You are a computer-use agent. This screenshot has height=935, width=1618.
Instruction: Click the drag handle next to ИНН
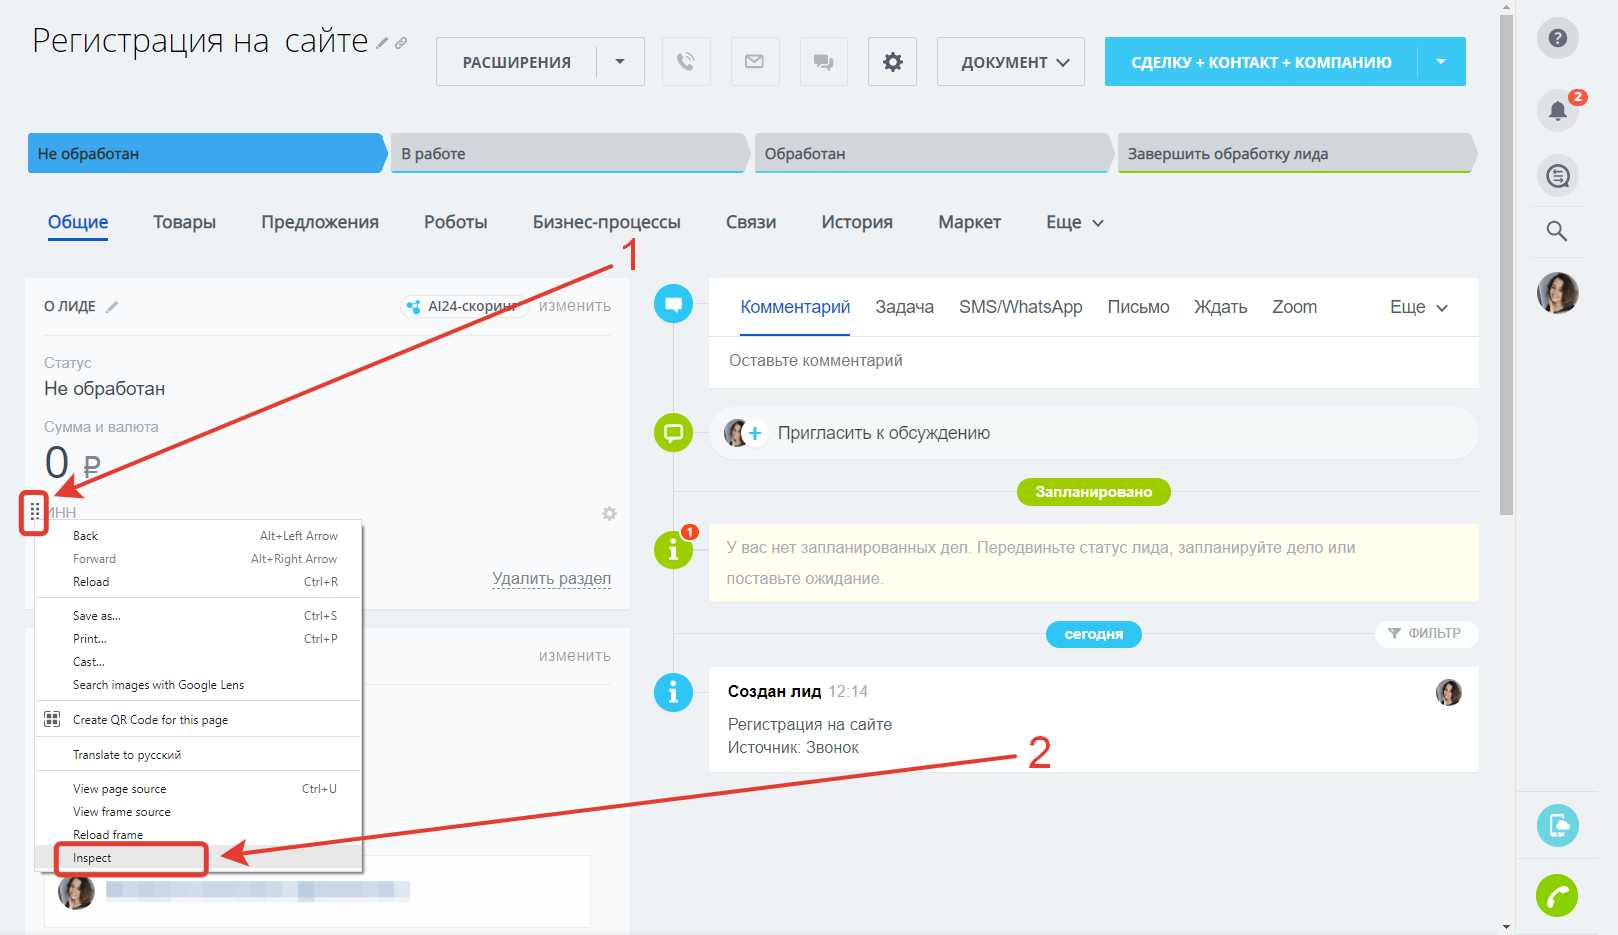click(35, 512)
